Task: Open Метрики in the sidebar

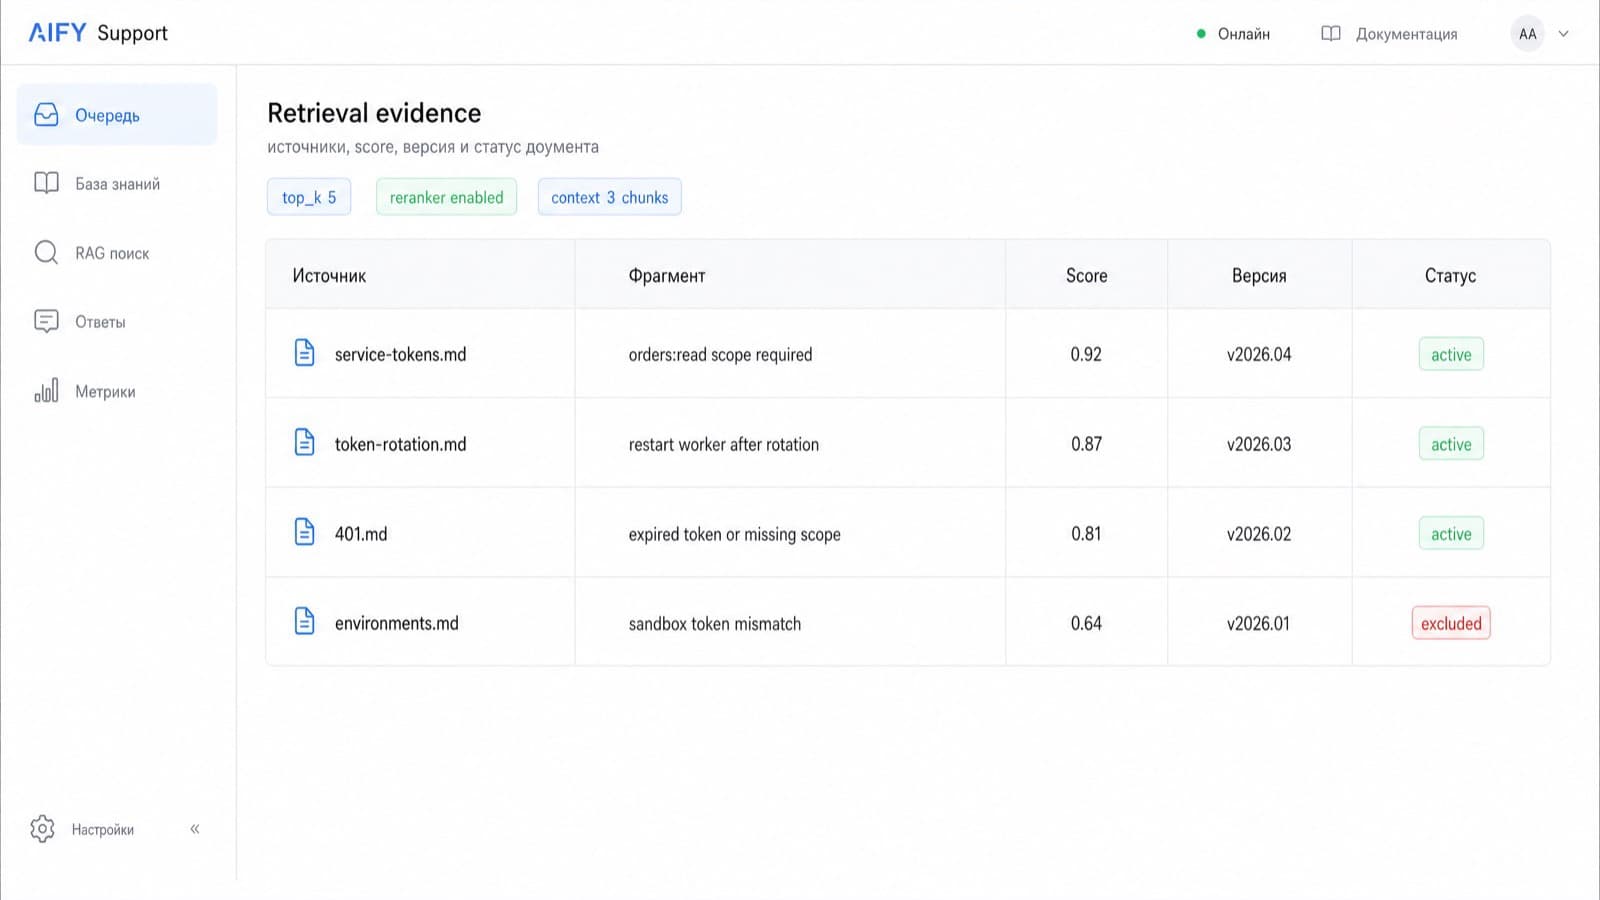Action: click(x=117, y=391)
